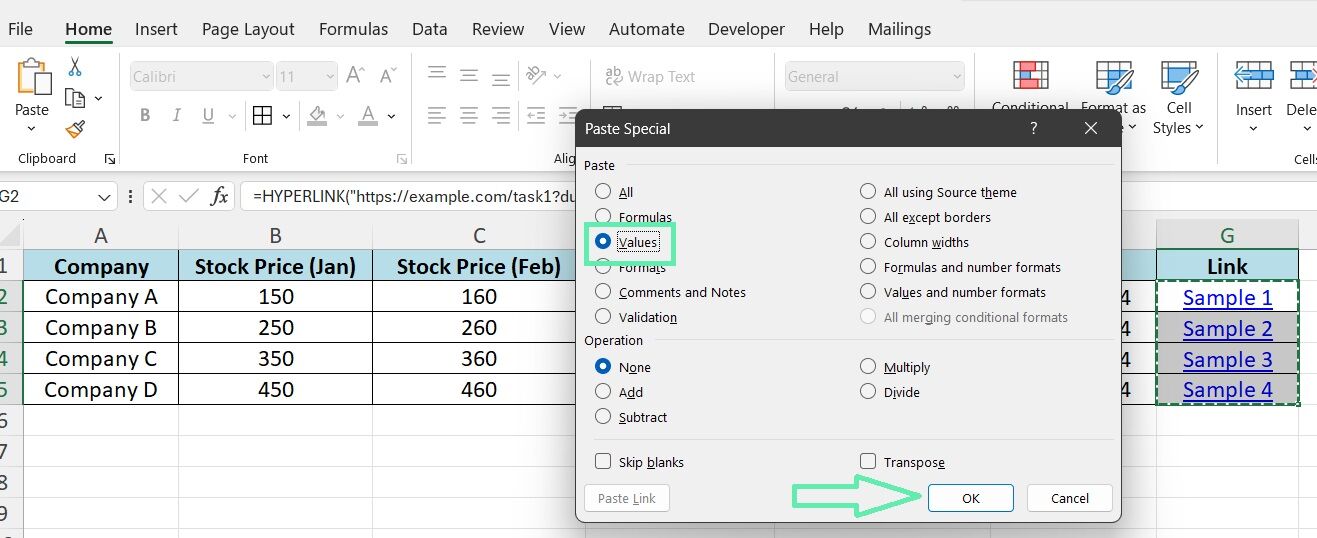Open the Formulas ribbon tab
The width and height of the screenshot is (1317, 538).
tap(353, 29)
